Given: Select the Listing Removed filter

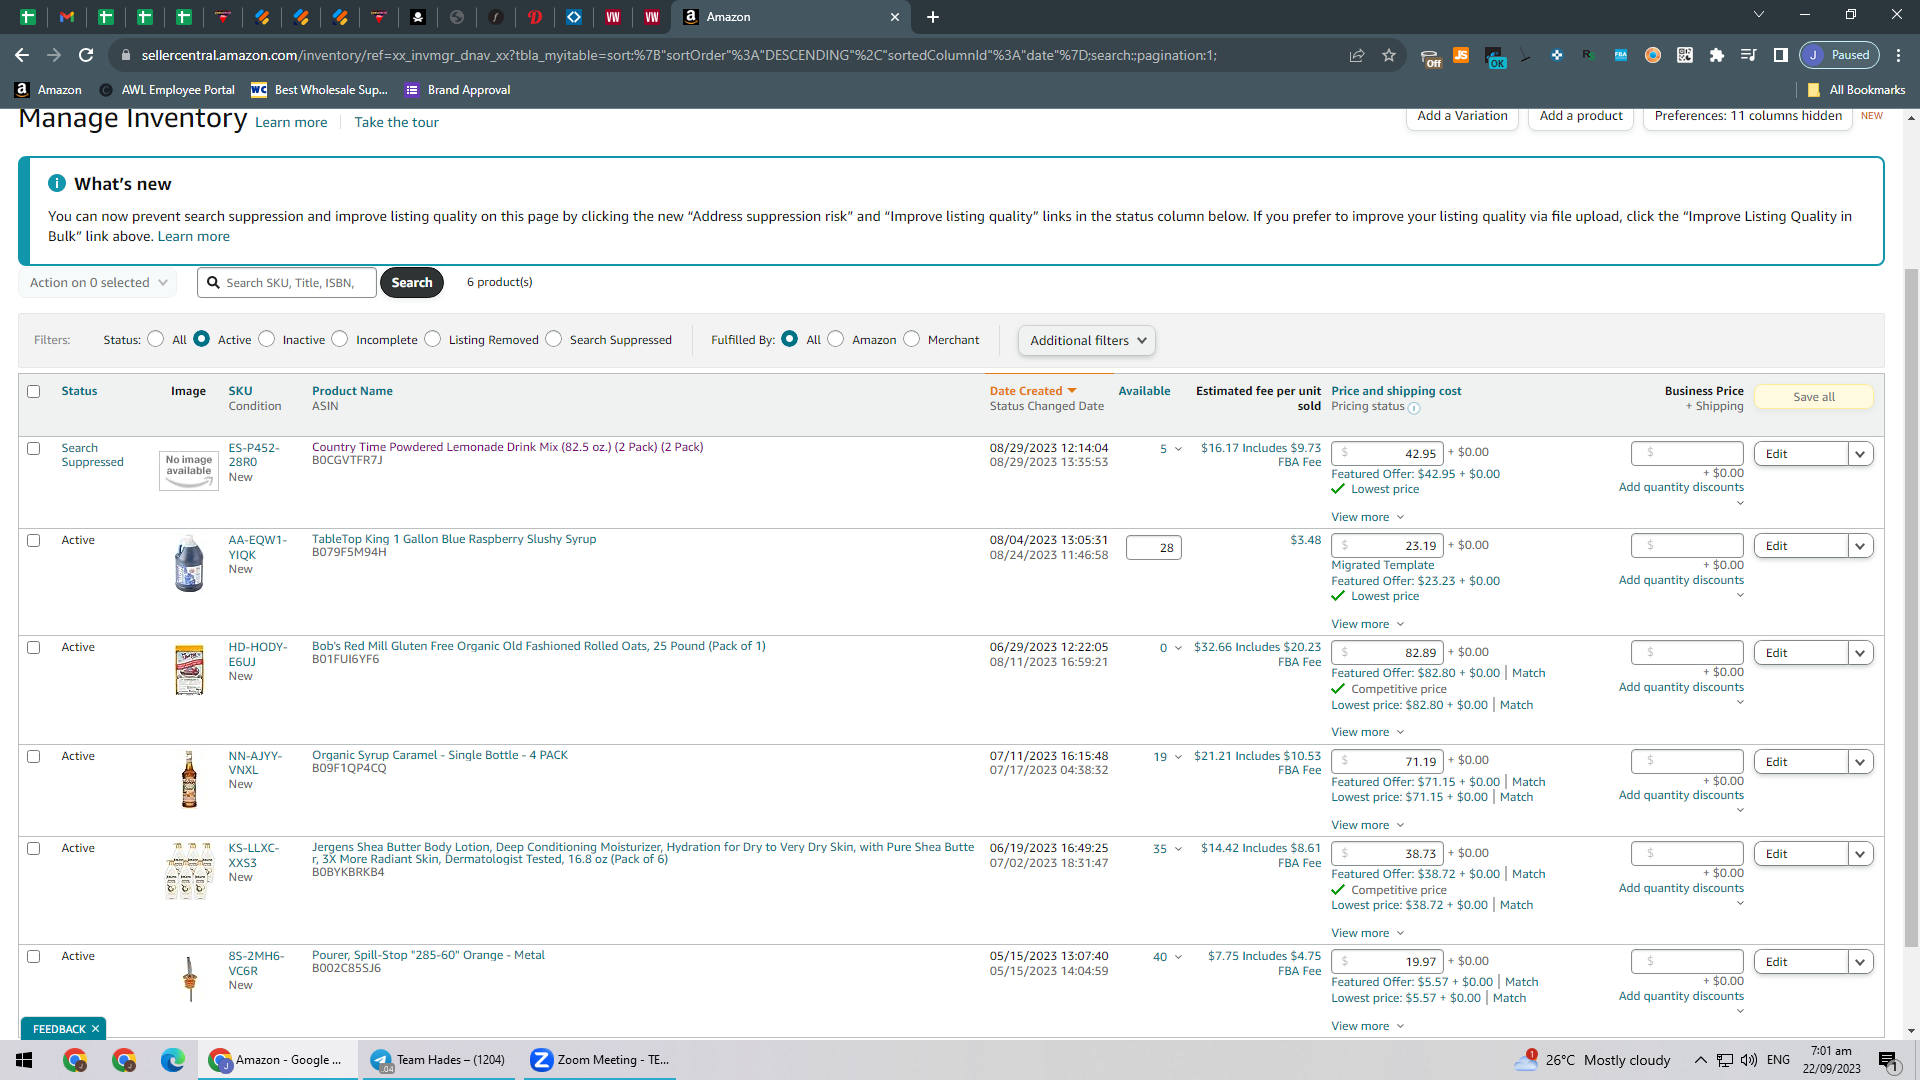Looking at the screenshot, I should pos(433,339).
